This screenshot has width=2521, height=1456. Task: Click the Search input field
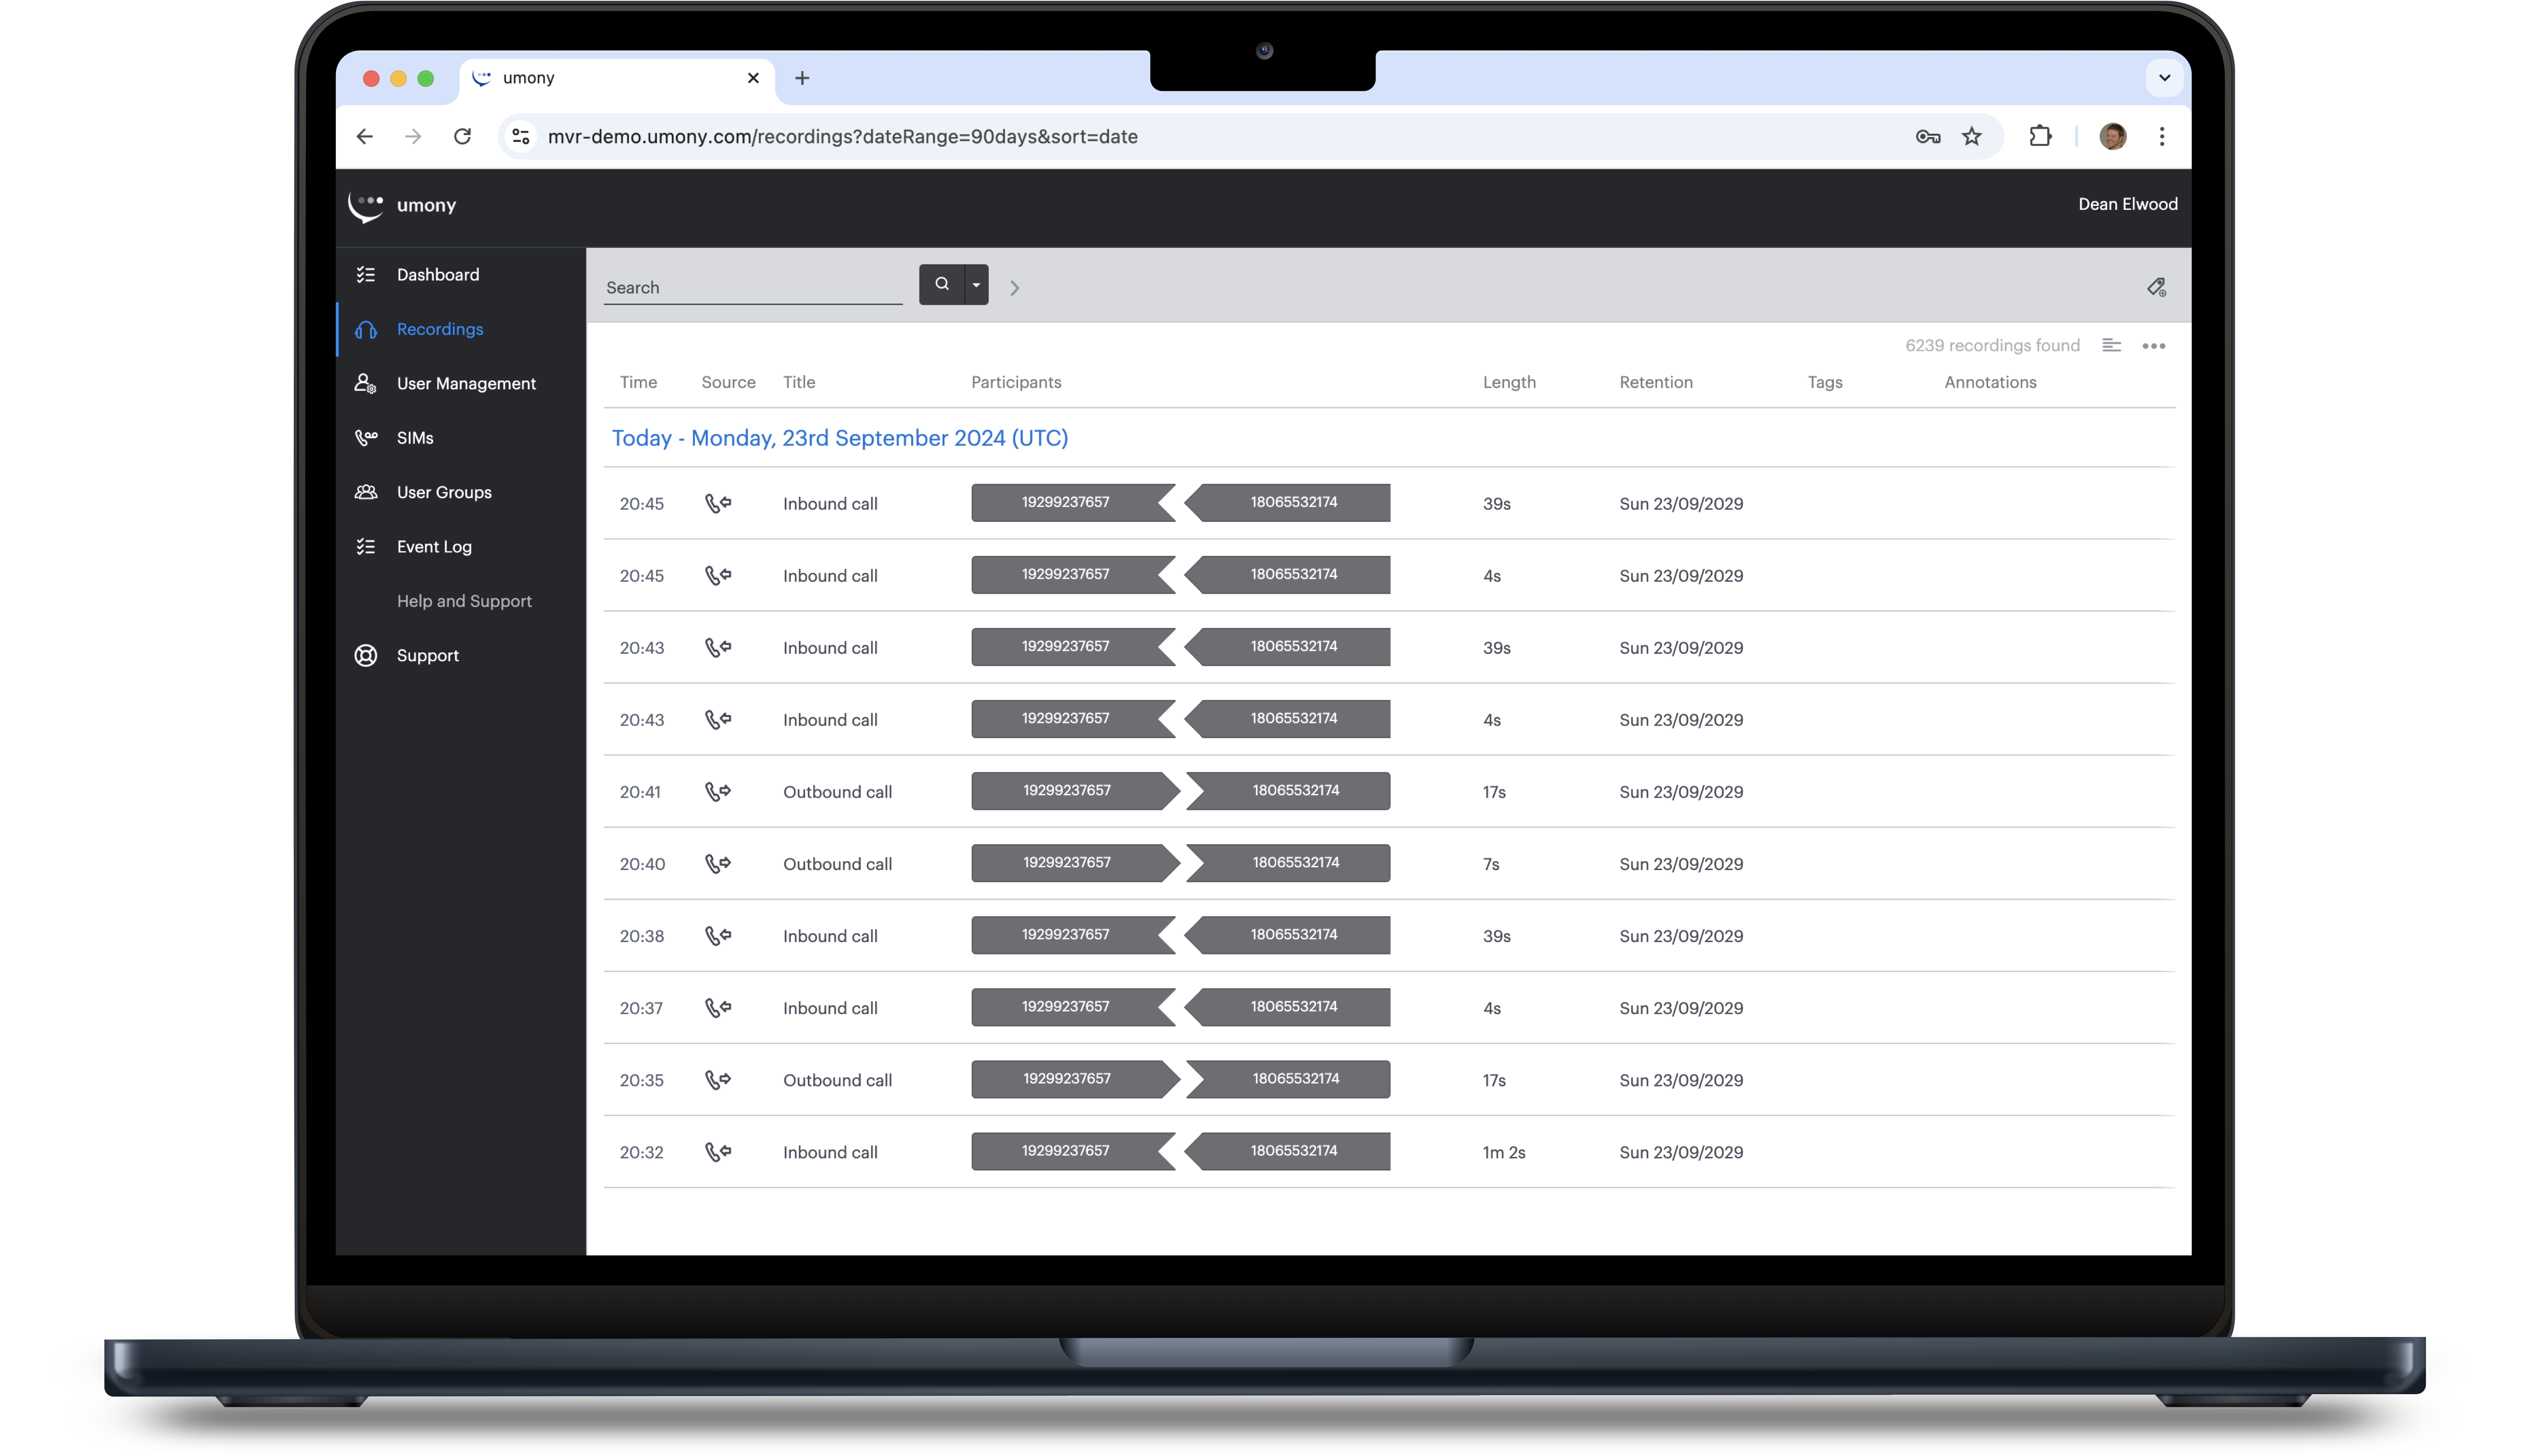pyautogui.click(x=752, y=287)
